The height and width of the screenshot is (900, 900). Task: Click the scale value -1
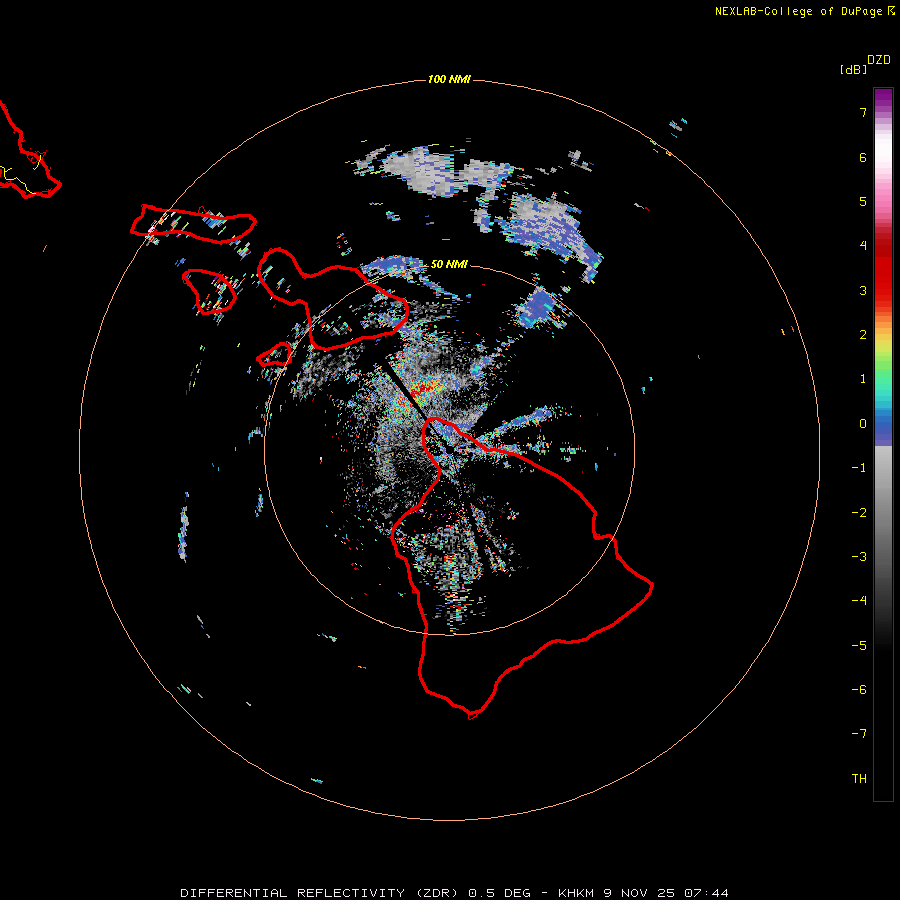(859, 468)
